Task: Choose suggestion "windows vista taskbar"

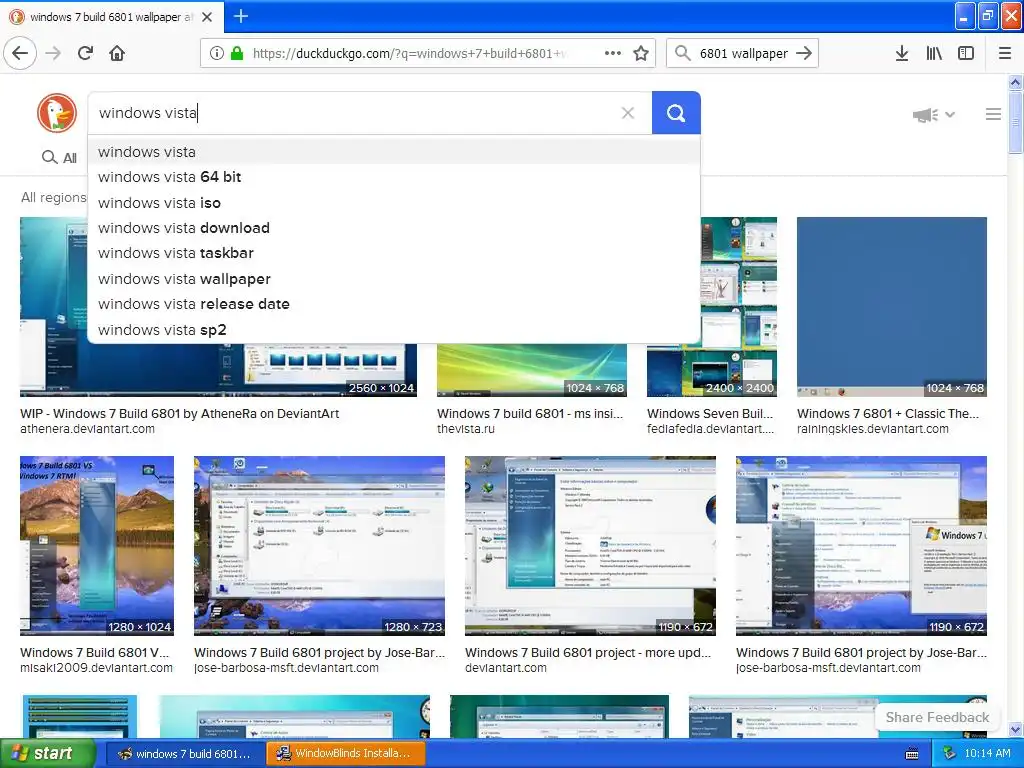Action: (394, 253)
